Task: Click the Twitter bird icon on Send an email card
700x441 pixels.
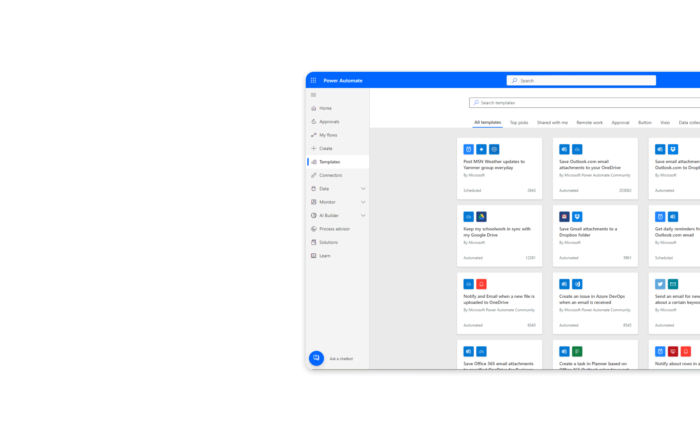Action: (660, 284)
